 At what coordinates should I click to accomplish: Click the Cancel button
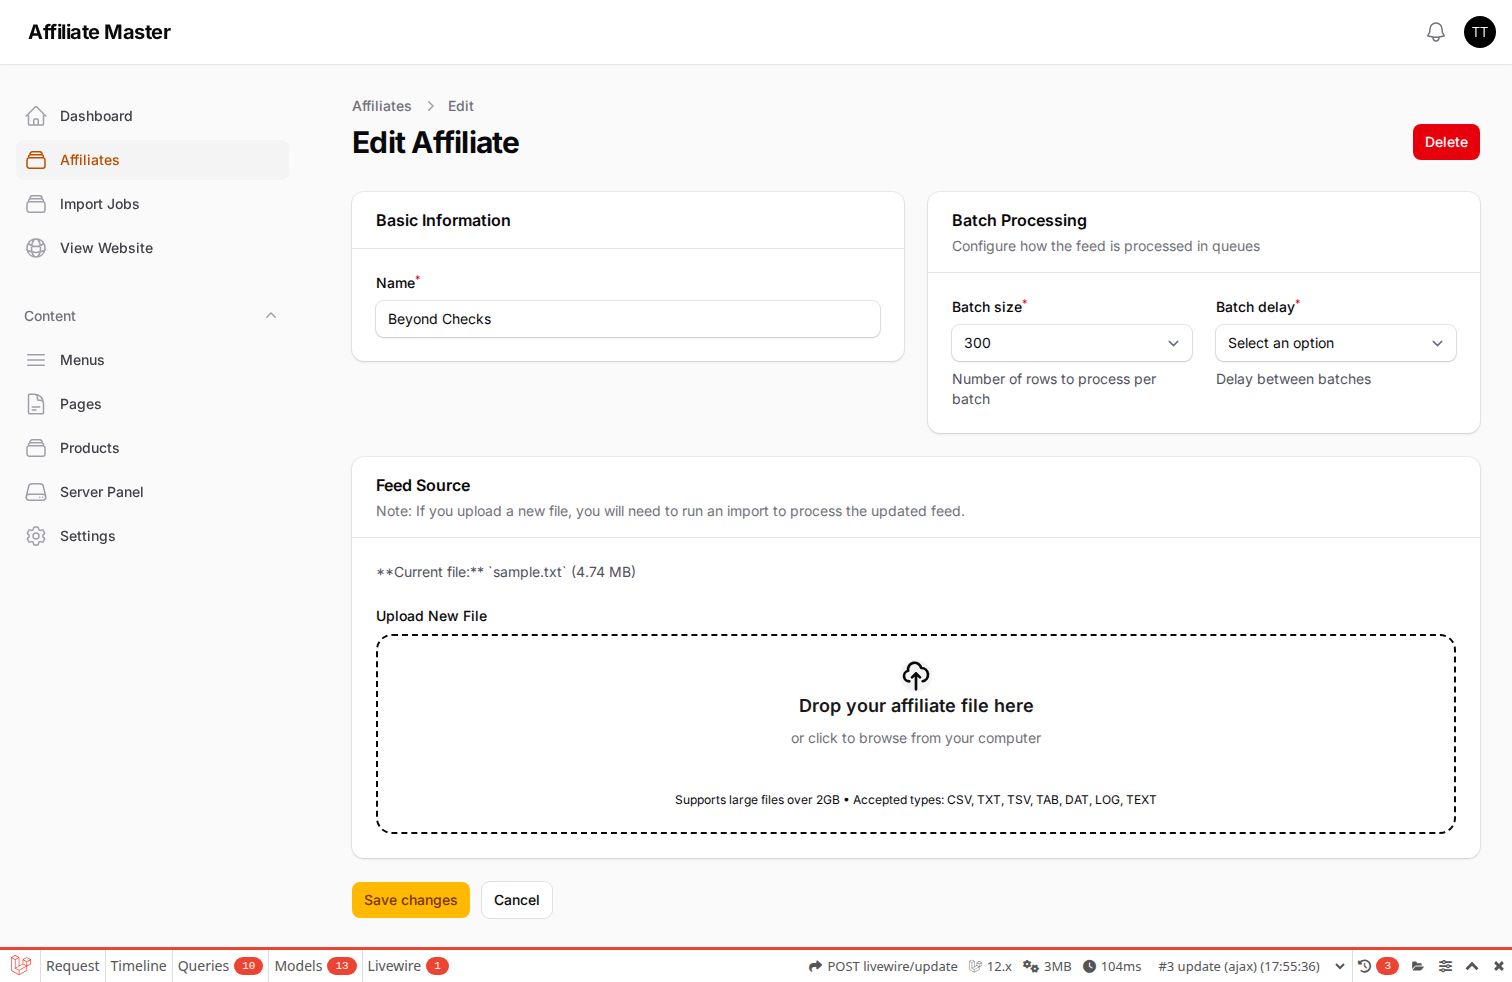[517, 900]
